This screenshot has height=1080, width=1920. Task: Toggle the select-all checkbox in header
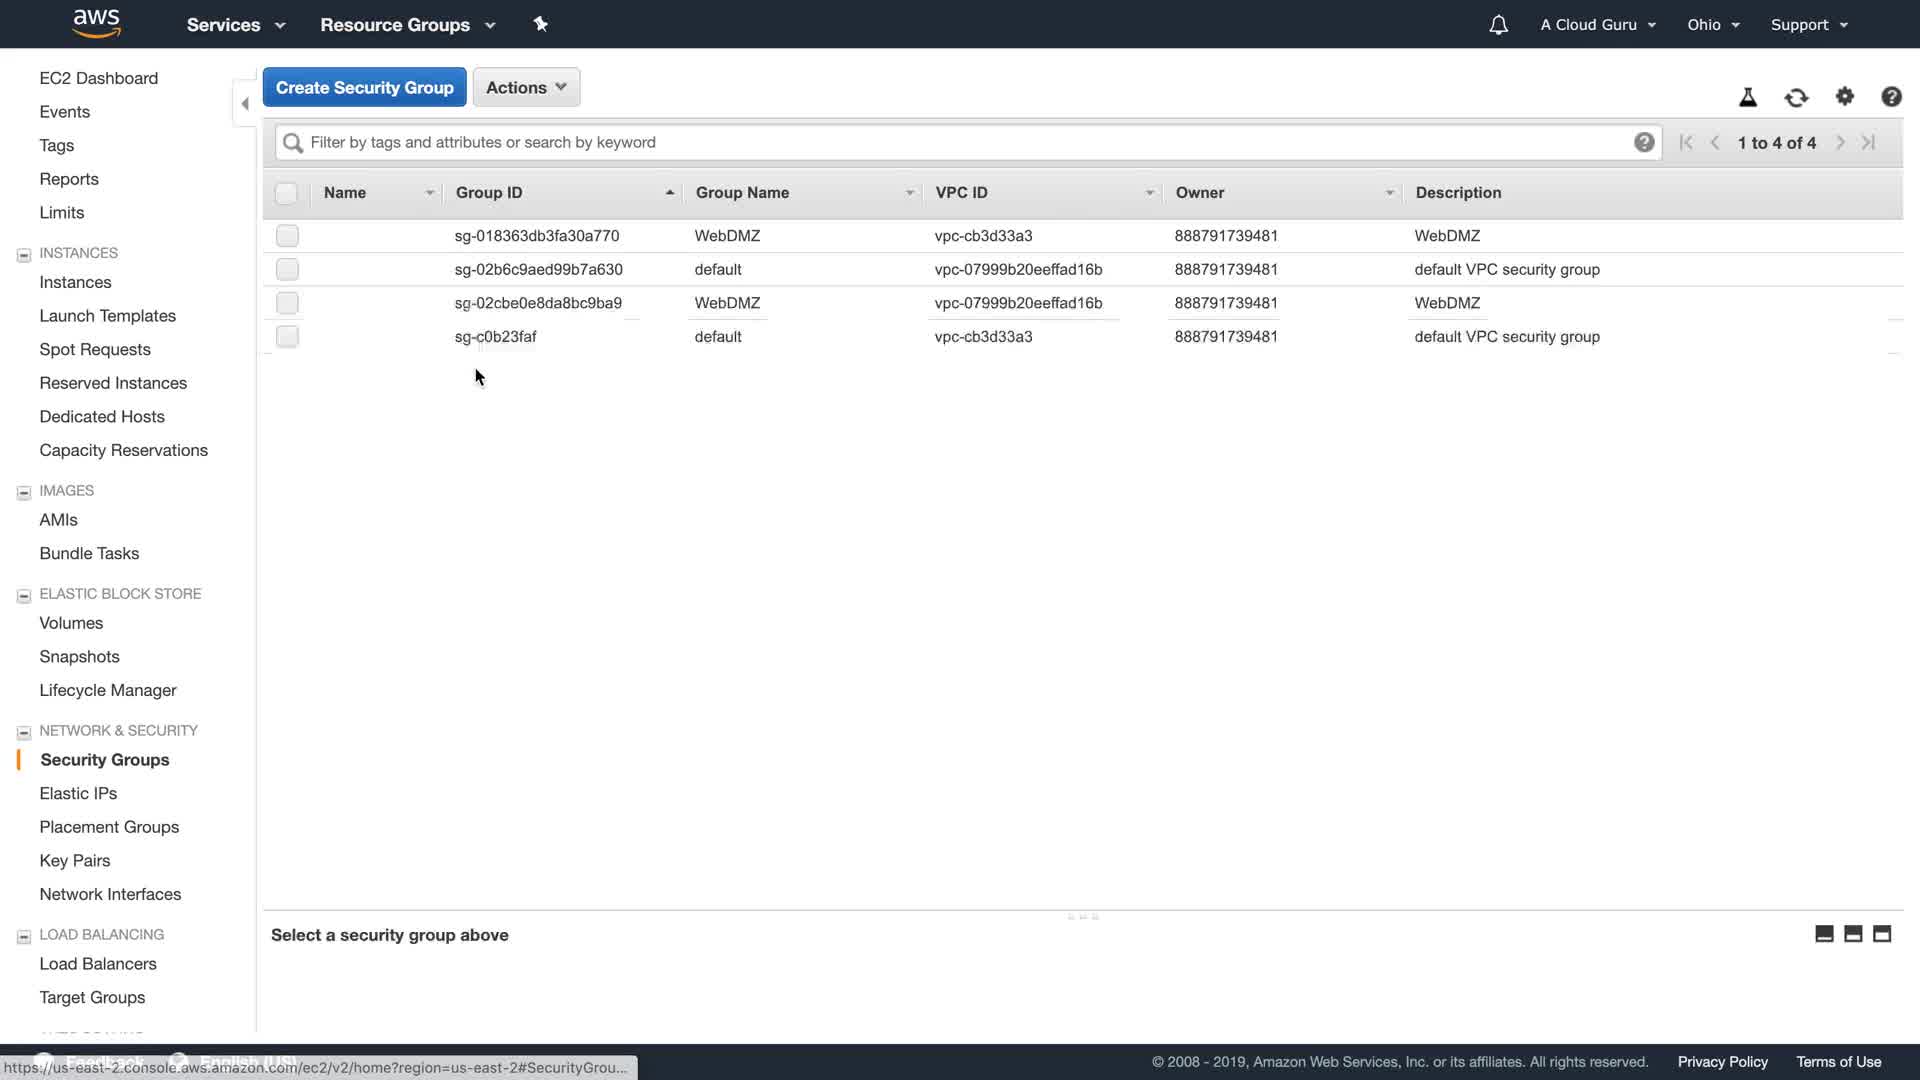[x=286, y=193]
